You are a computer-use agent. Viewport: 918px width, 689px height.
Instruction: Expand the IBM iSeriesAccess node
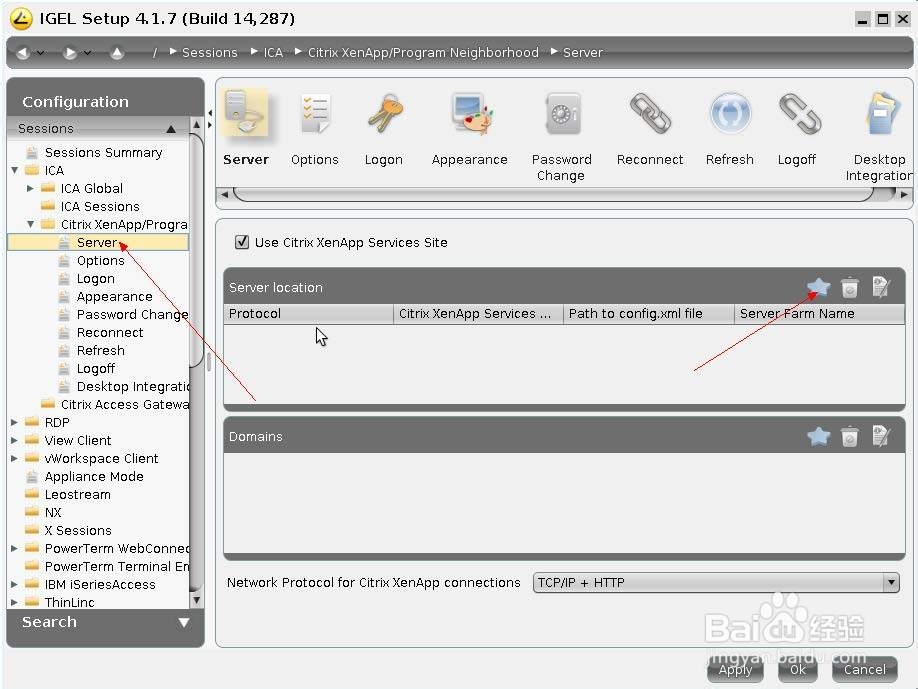pyautogui.click(x=14, y=584)
